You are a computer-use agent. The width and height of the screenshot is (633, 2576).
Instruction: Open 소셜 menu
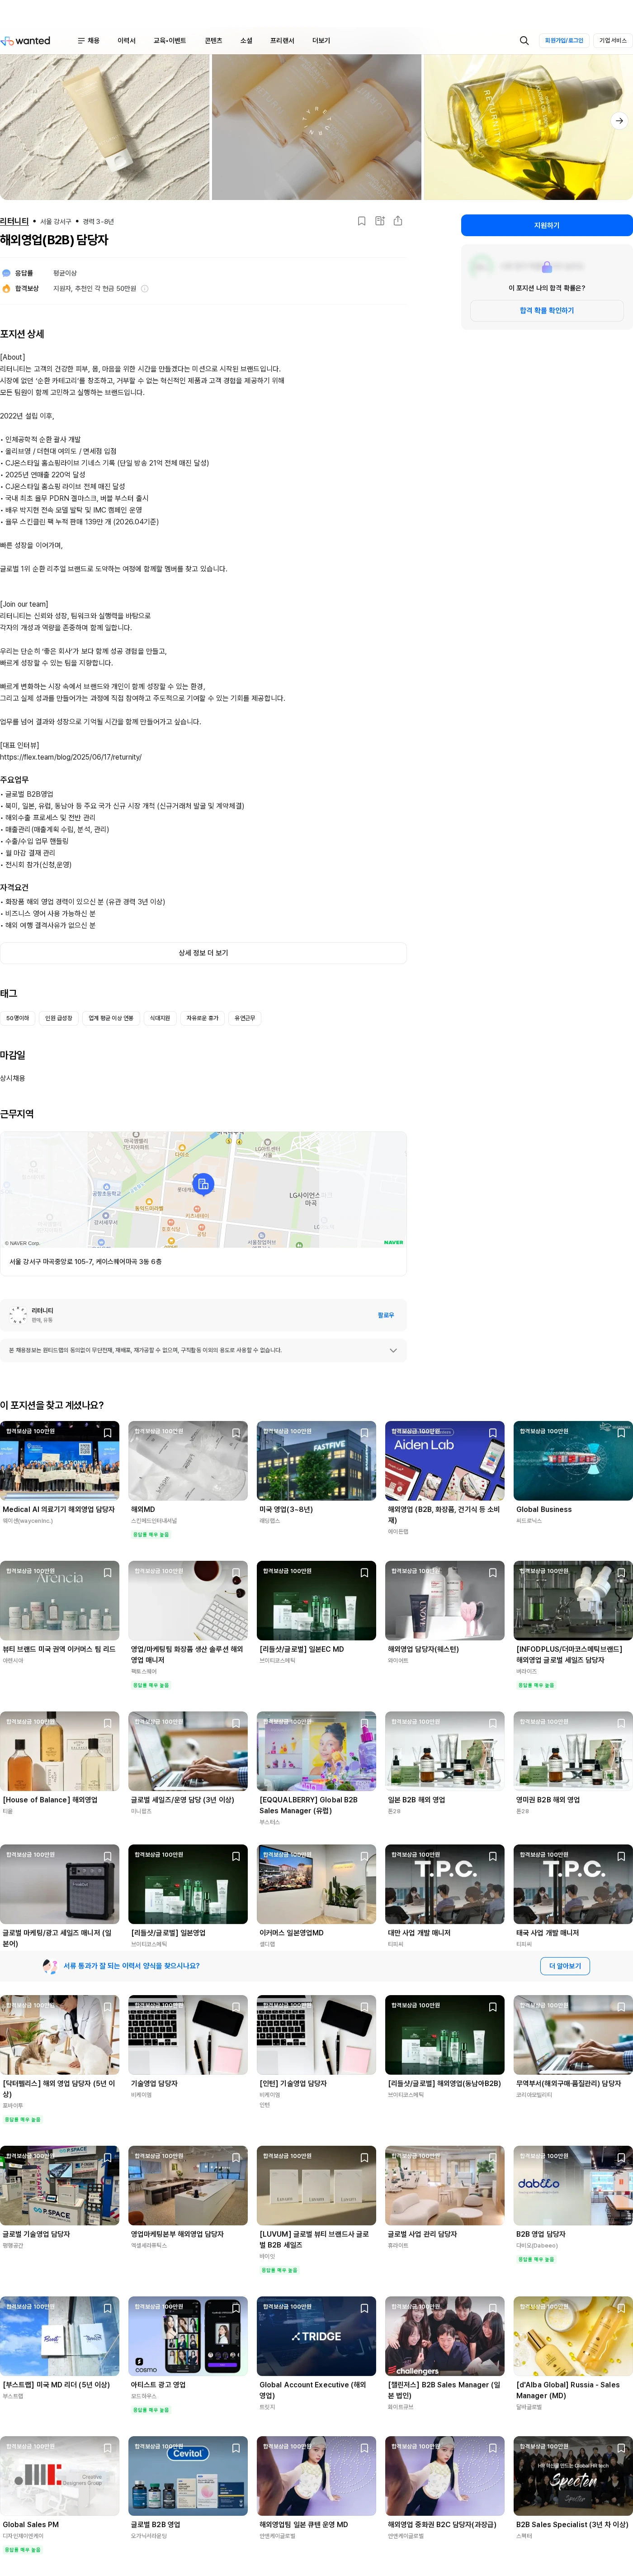(x=246, y=41)
